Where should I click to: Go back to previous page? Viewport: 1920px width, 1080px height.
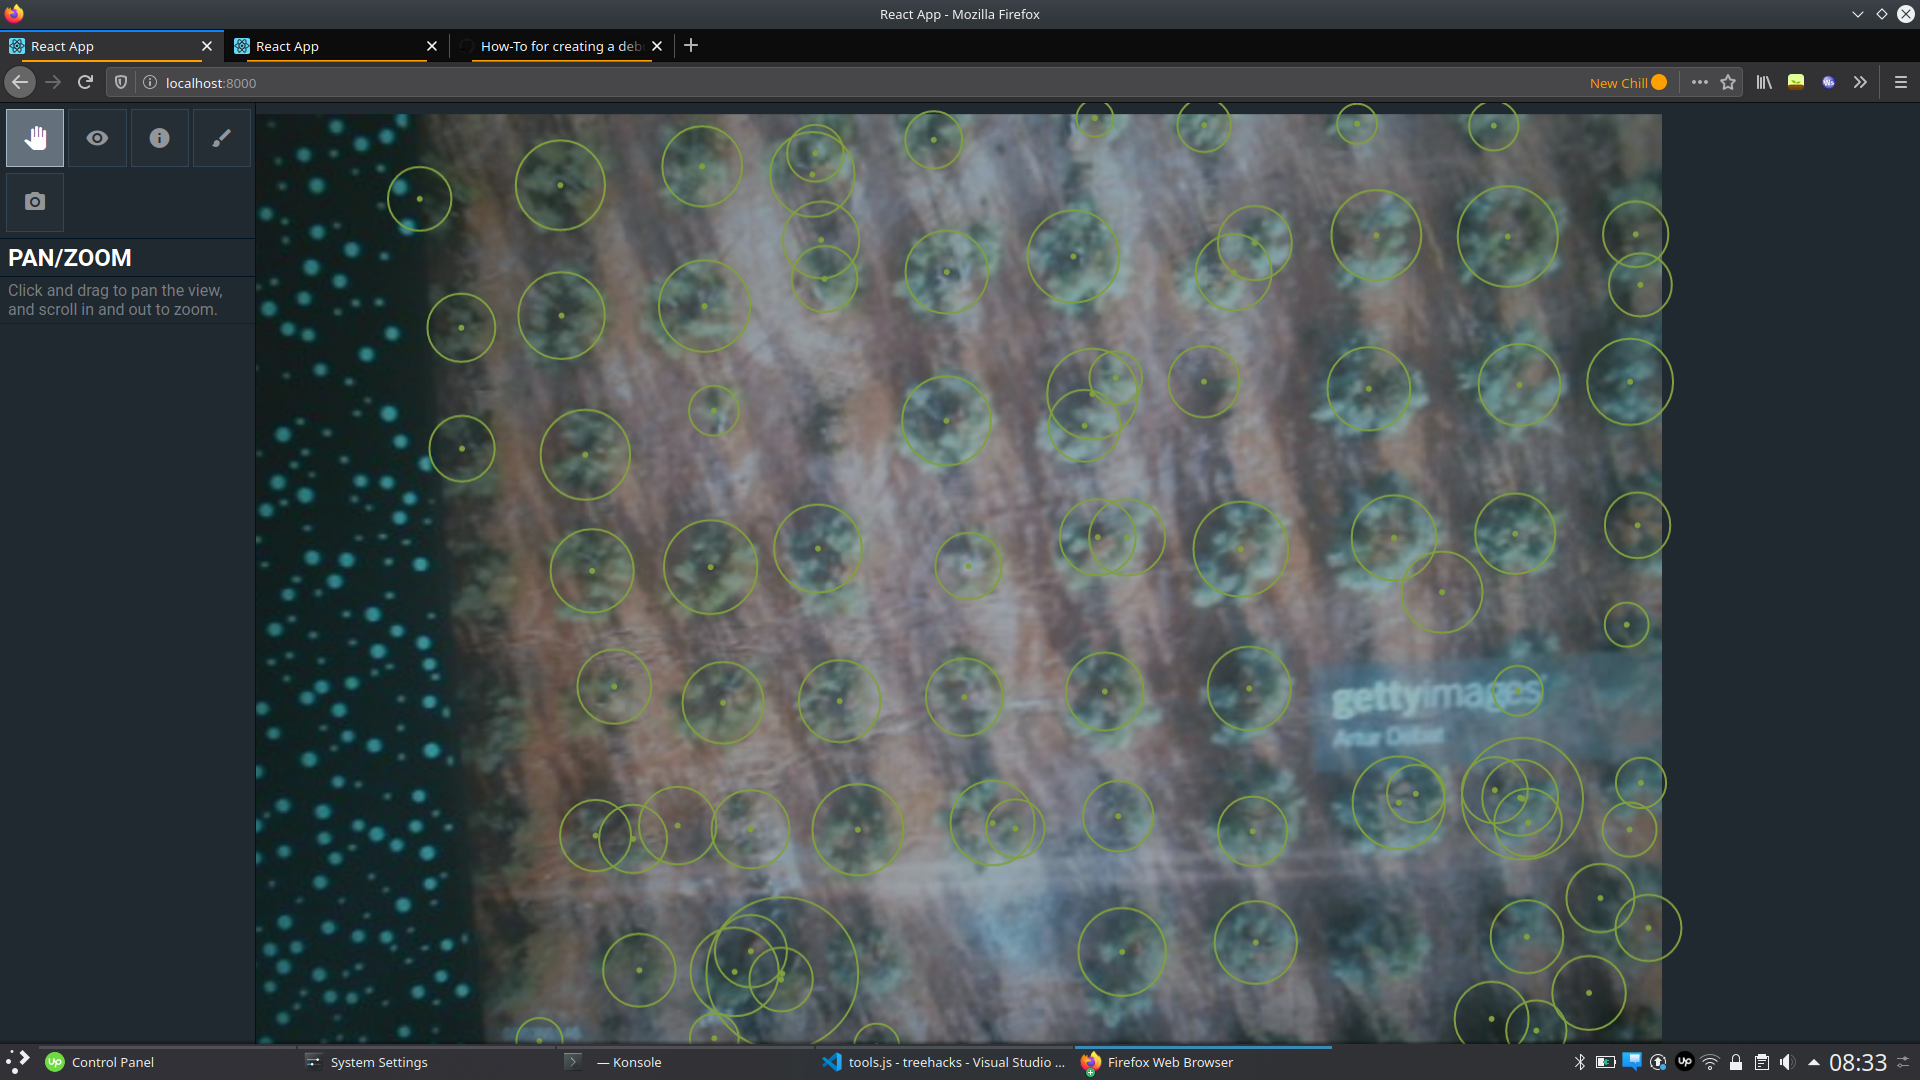[x=20, y=82]
